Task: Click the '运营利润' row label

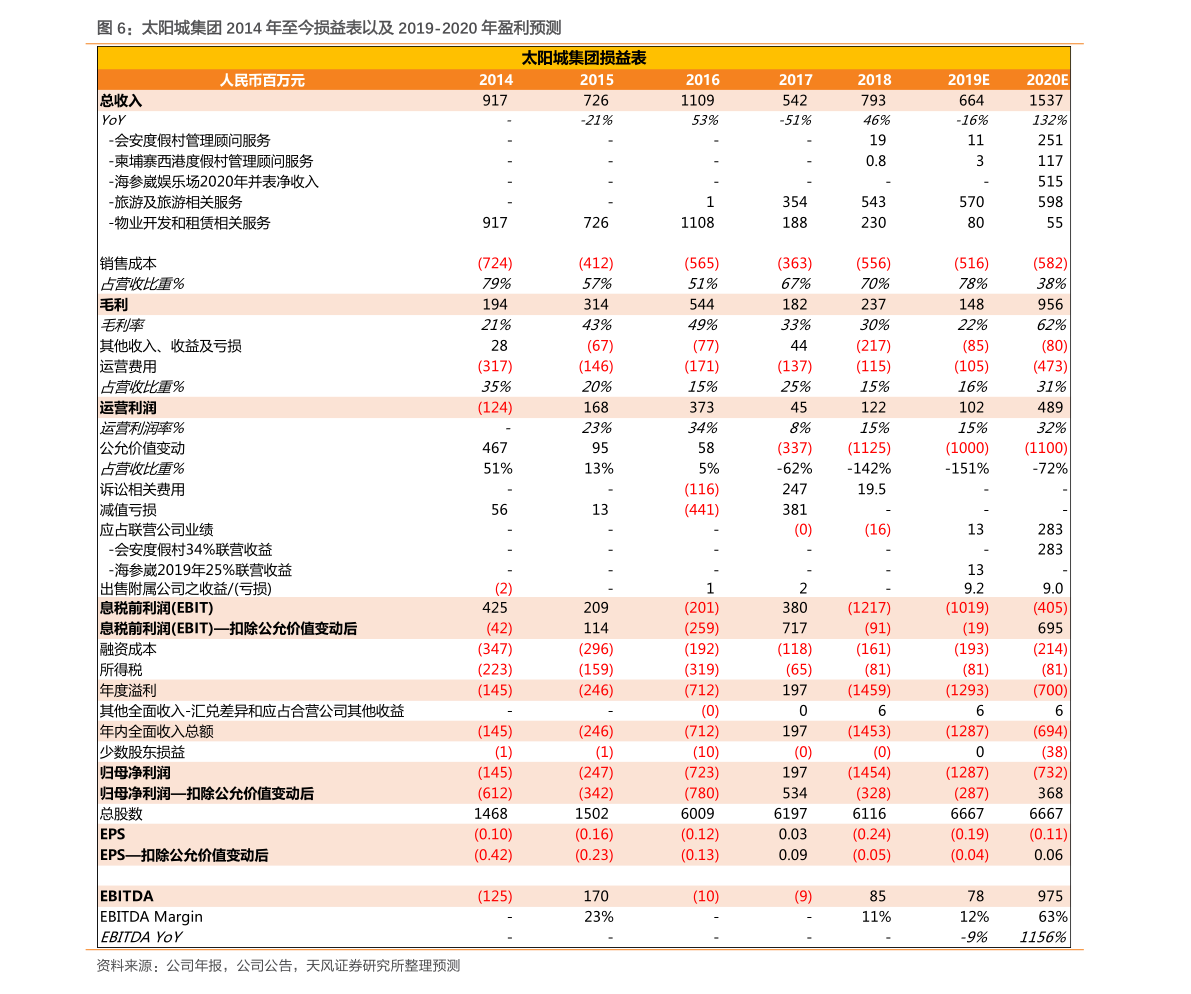Action: [x=128, y=408]
